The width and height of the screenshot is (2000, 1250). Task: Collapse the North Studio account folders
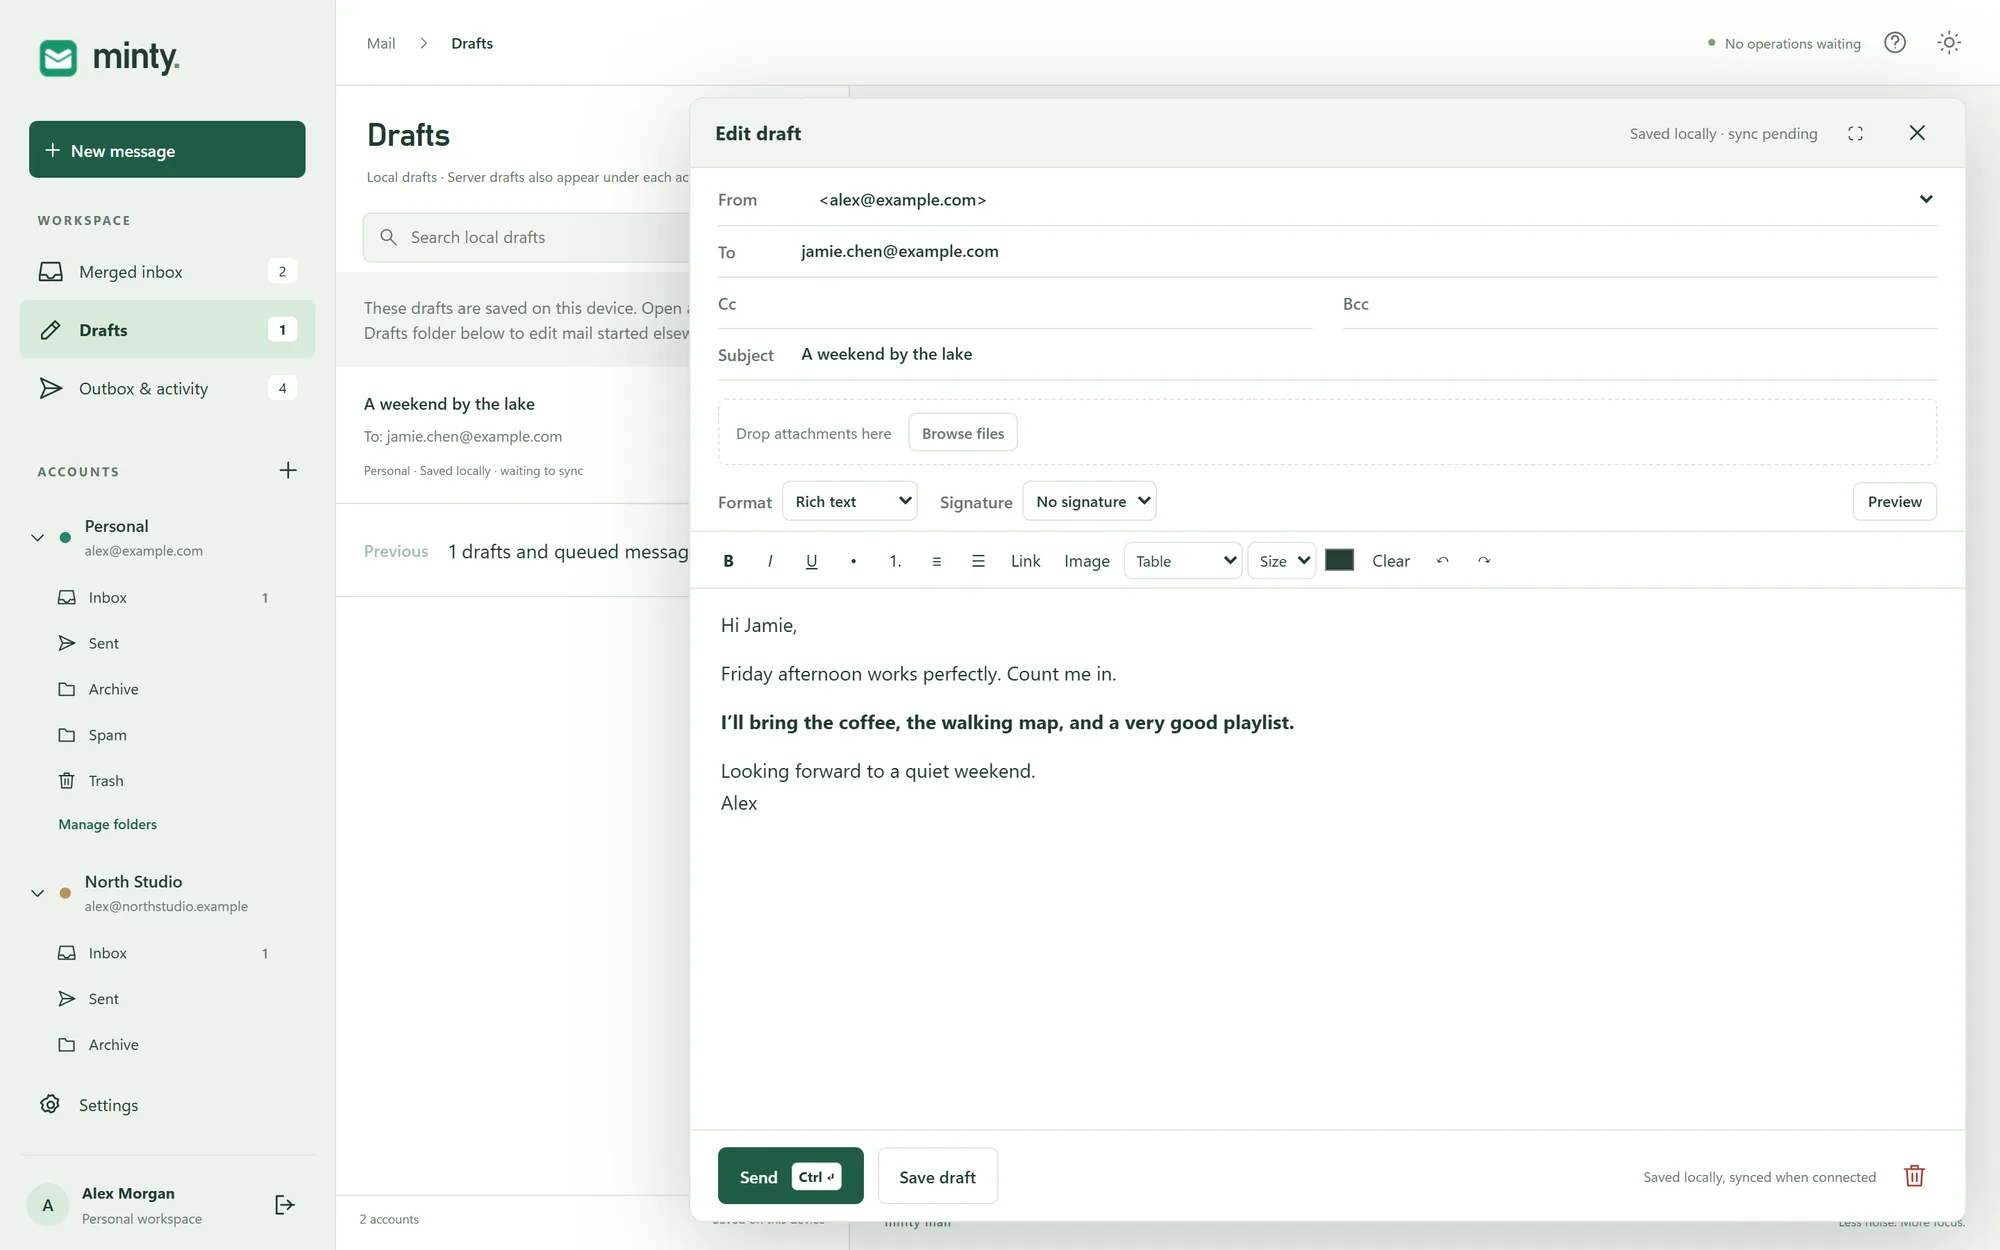coord(37,893)
